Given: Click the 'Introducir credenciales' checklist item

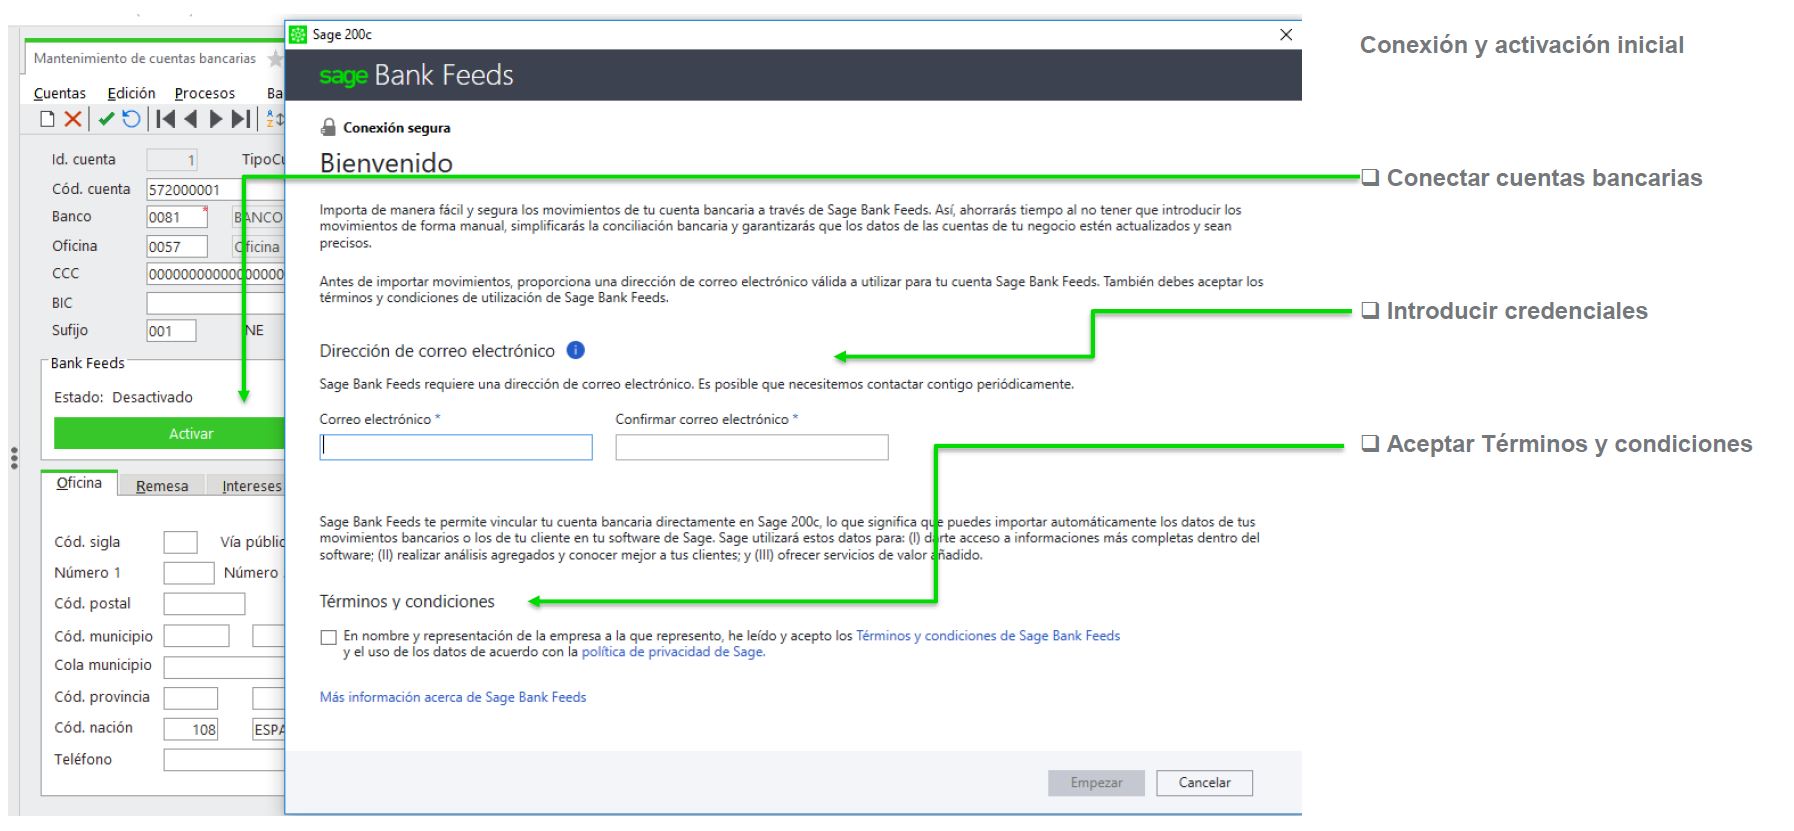Looking at the screenshot, I should coord(1505,311).
